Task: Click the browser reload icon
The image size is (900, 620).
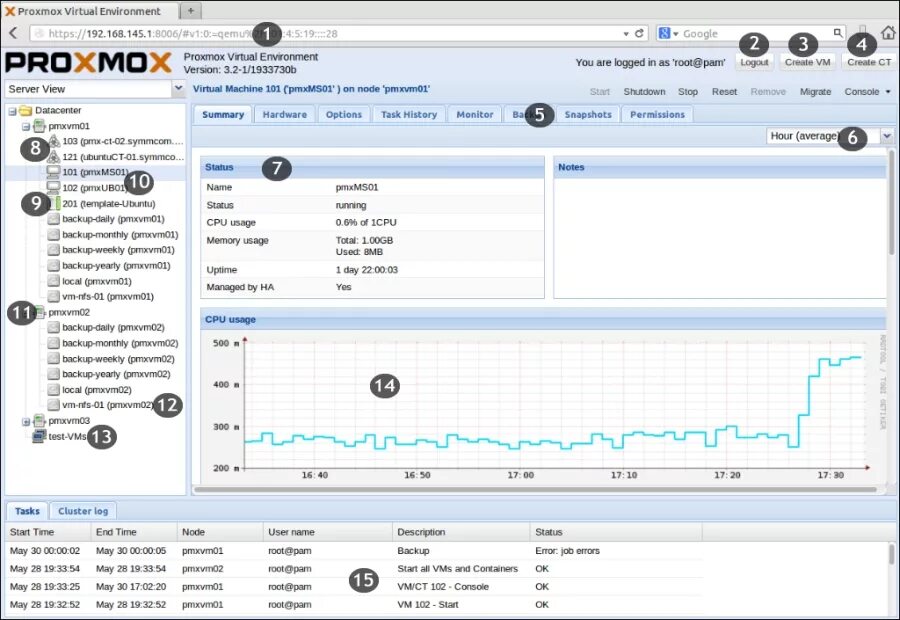Action: pyautogui.click(x=639, y=33)
